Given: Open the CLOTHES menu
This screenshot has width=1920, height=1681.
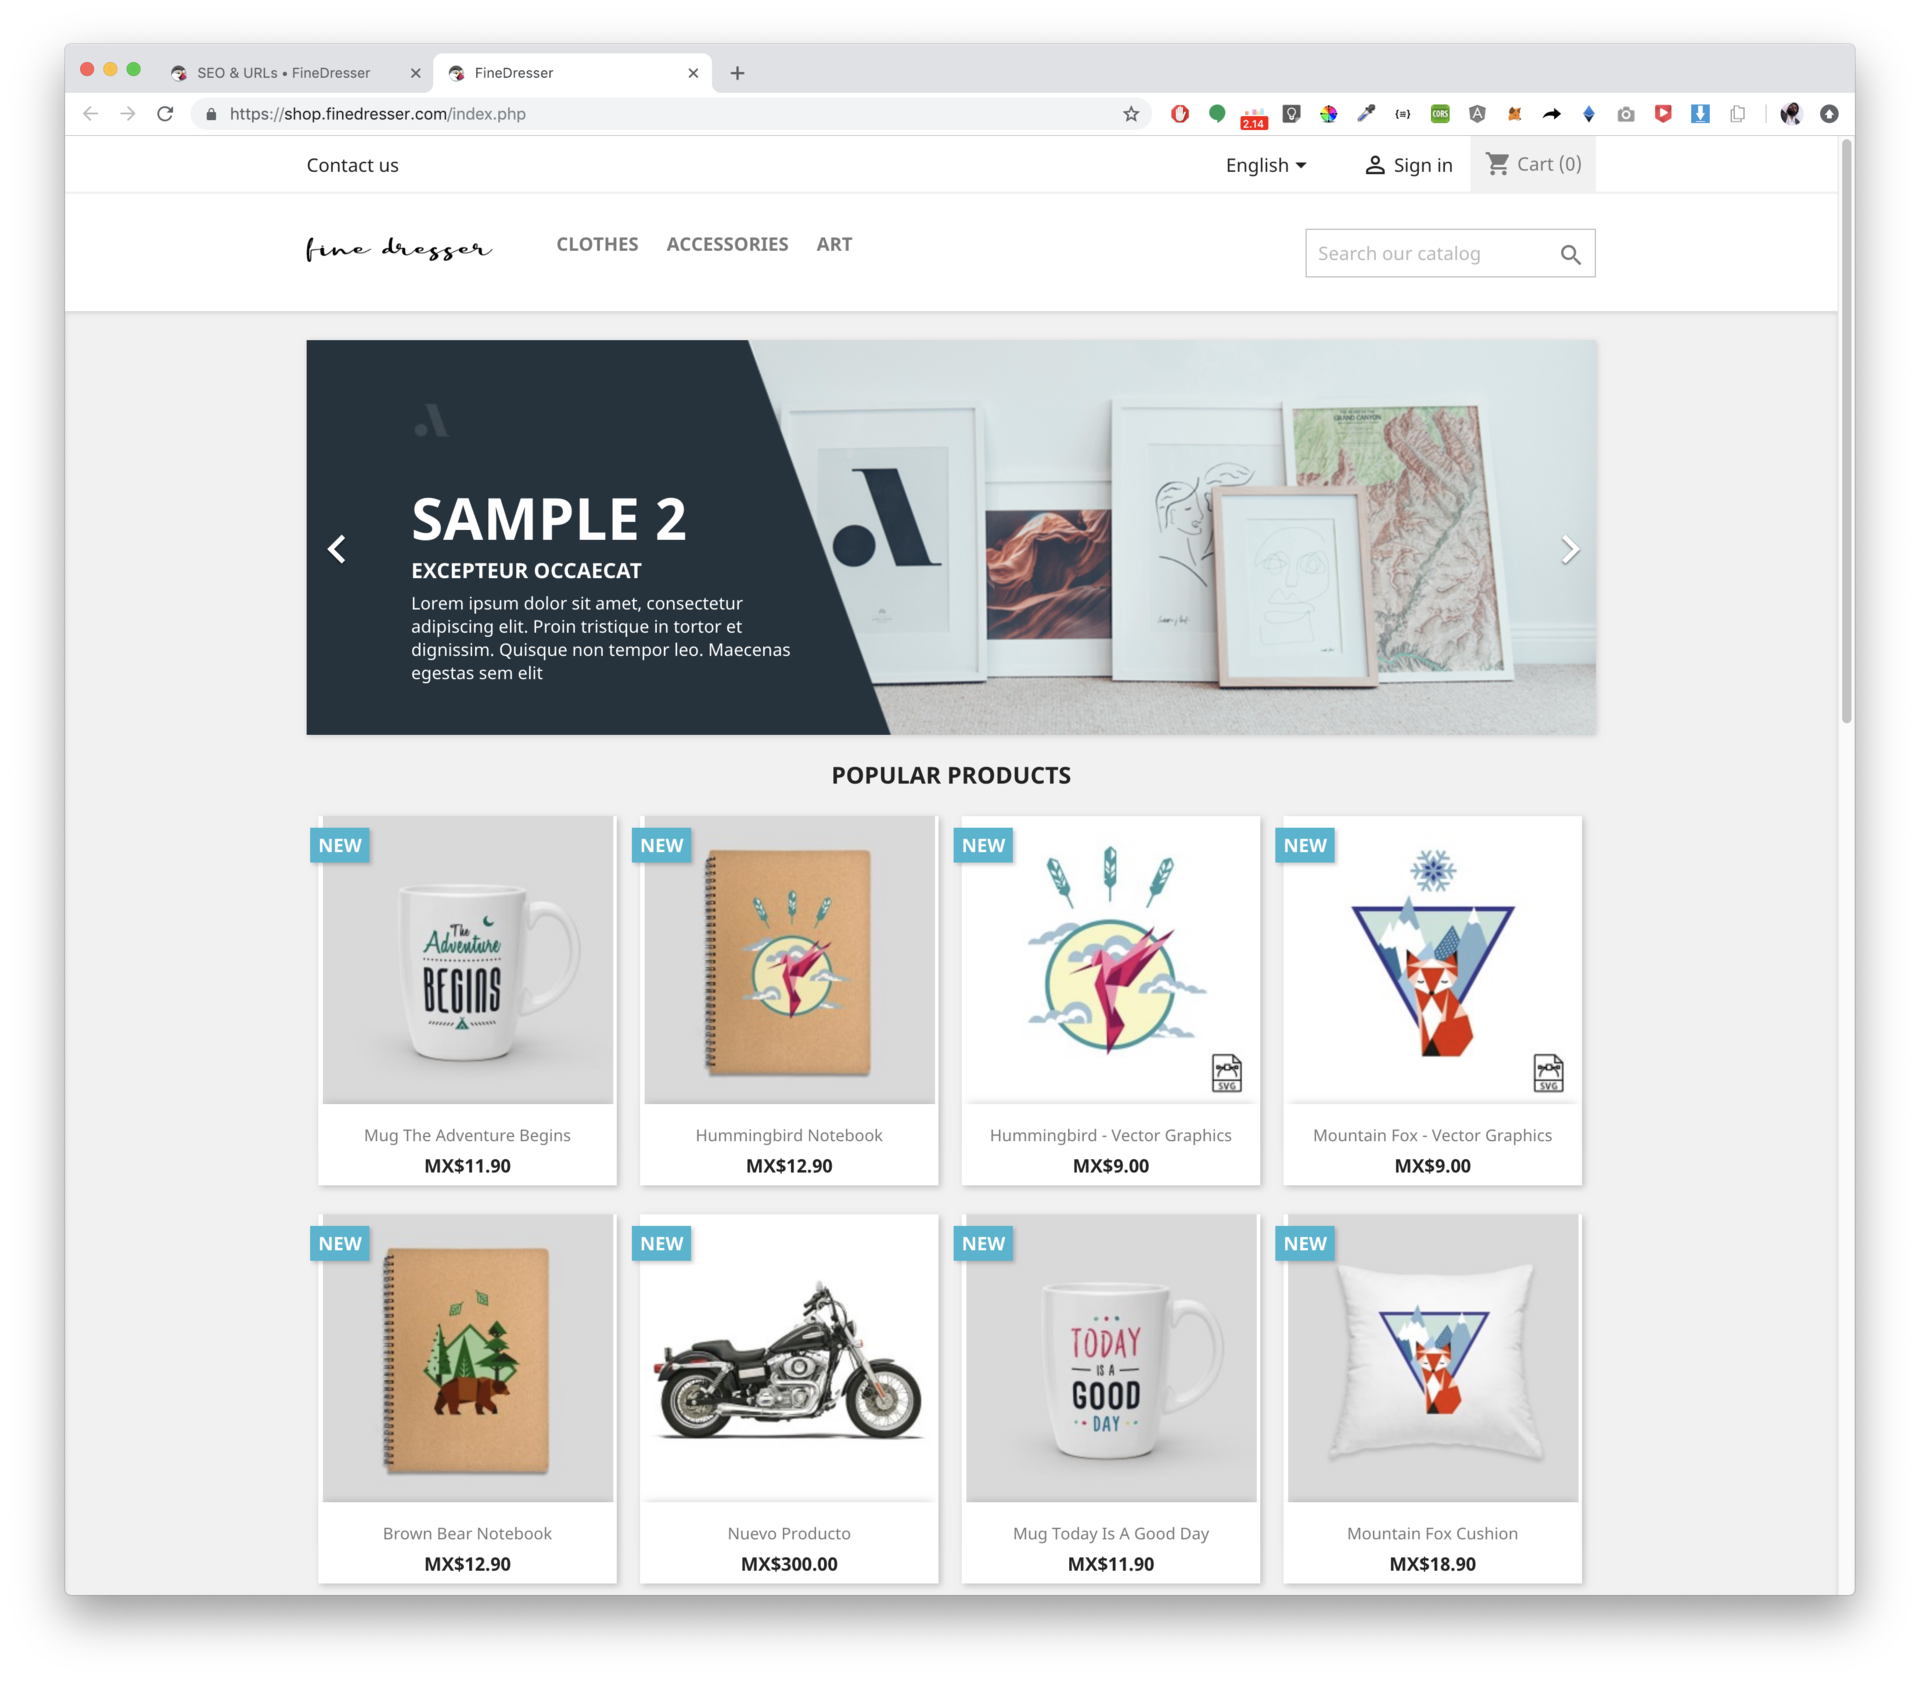Looking at the screenshot, I should pyautogui.click(x=597, y=244).
